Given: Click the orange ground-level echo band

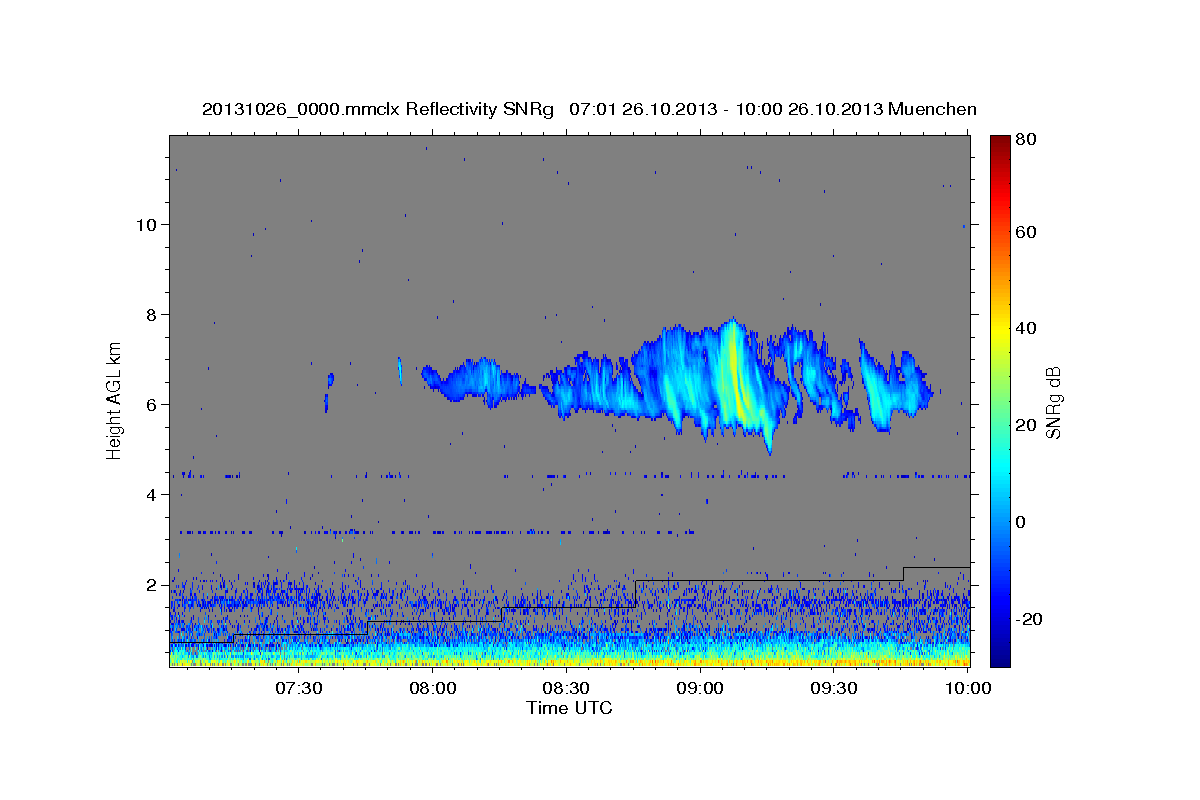Looking at the screenshot, I should click(x=569, y=661).
